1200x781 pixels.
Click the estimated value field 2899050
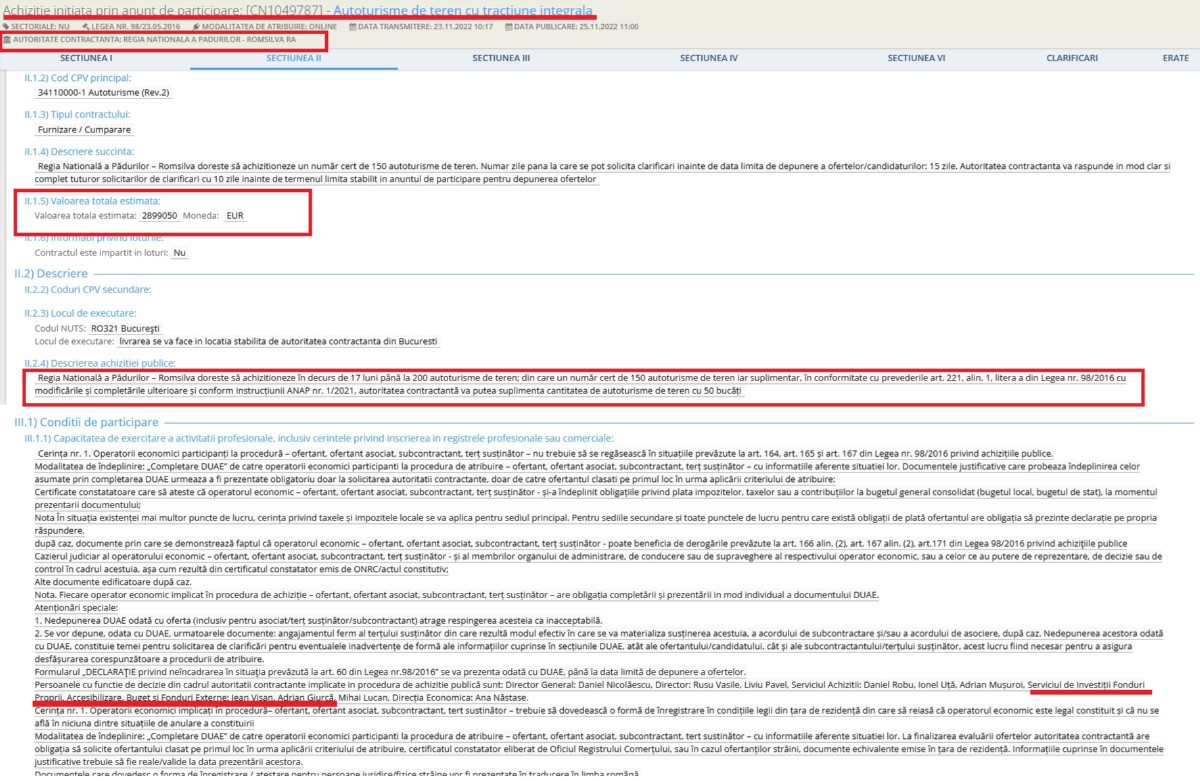[x=160, y=215]
